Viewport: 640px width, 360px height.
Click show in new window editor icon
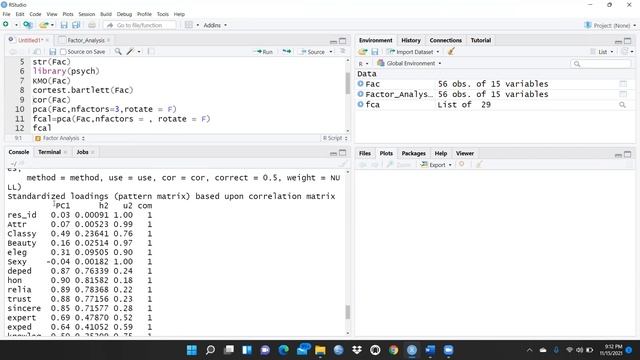coord(36,52)
